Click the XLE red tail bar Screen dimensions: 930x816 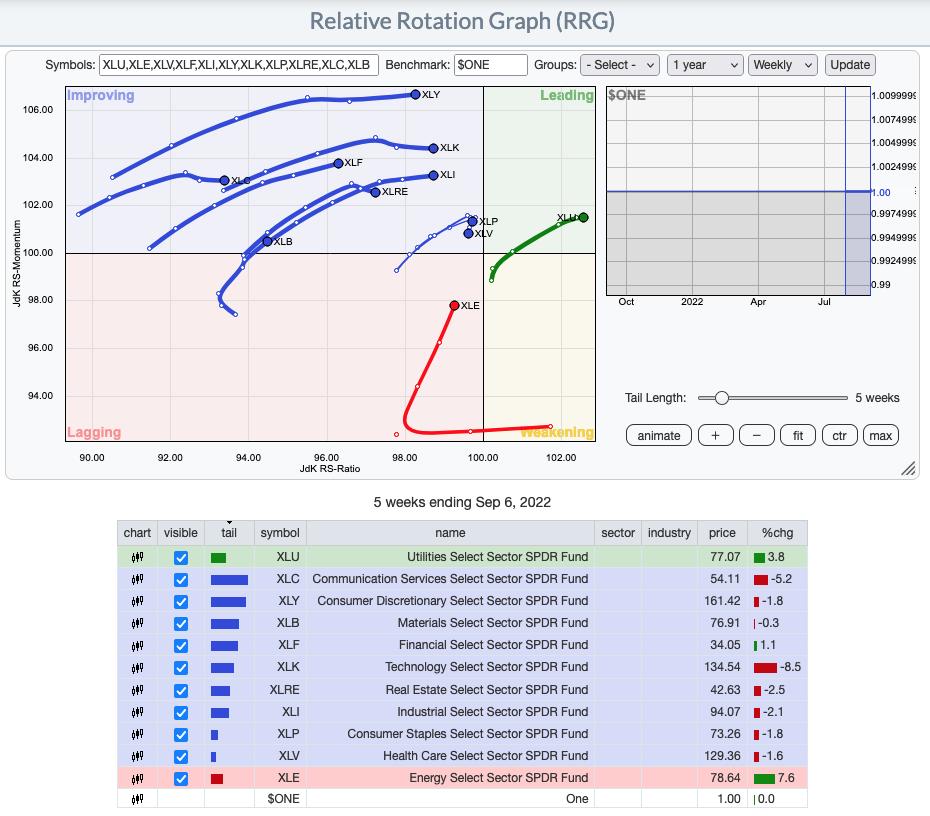click(x=217, y=779)
